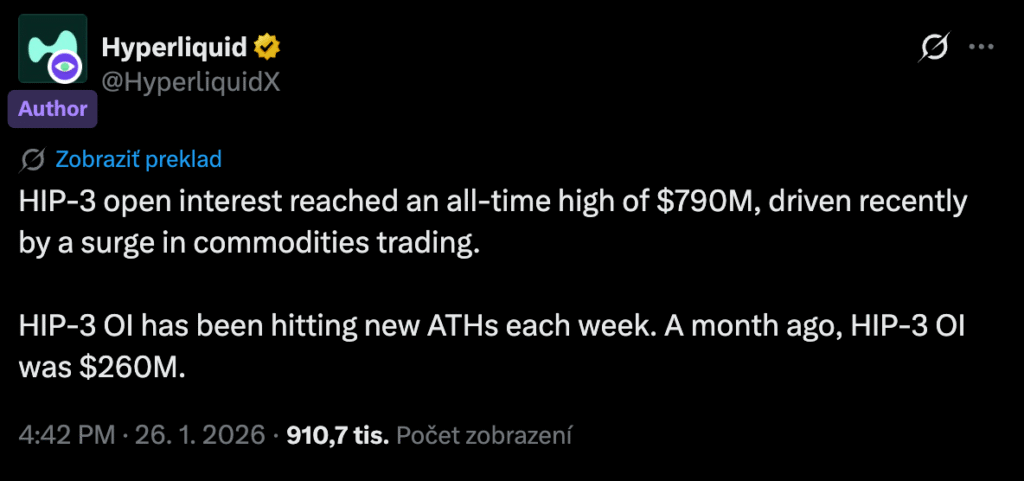The width and height of the screenshot is (1024, 481).
Task: Click the $790M figure in the post
Action: [x=699, y=202]
